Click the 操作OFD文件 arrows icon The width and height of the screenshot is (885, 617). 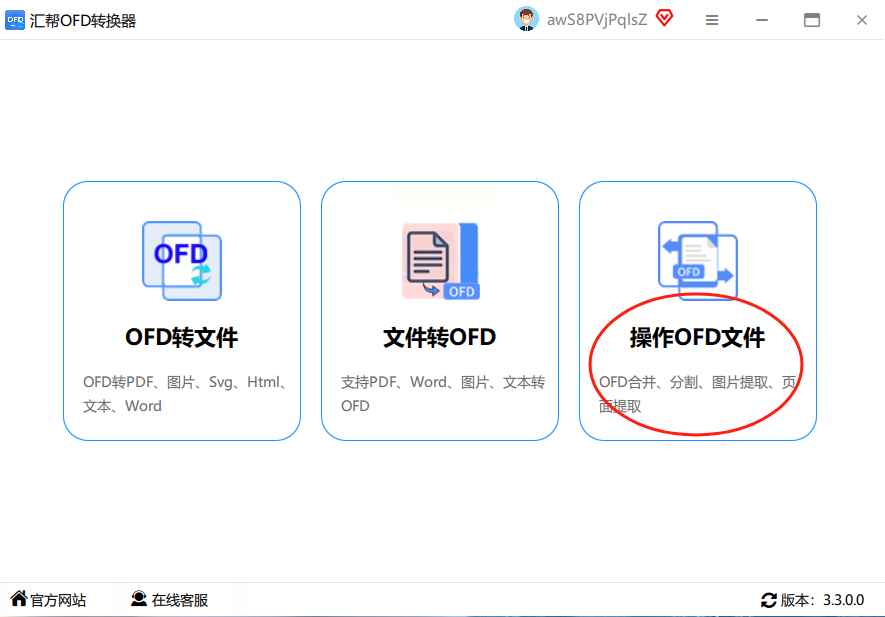click(x=698, y=261)
